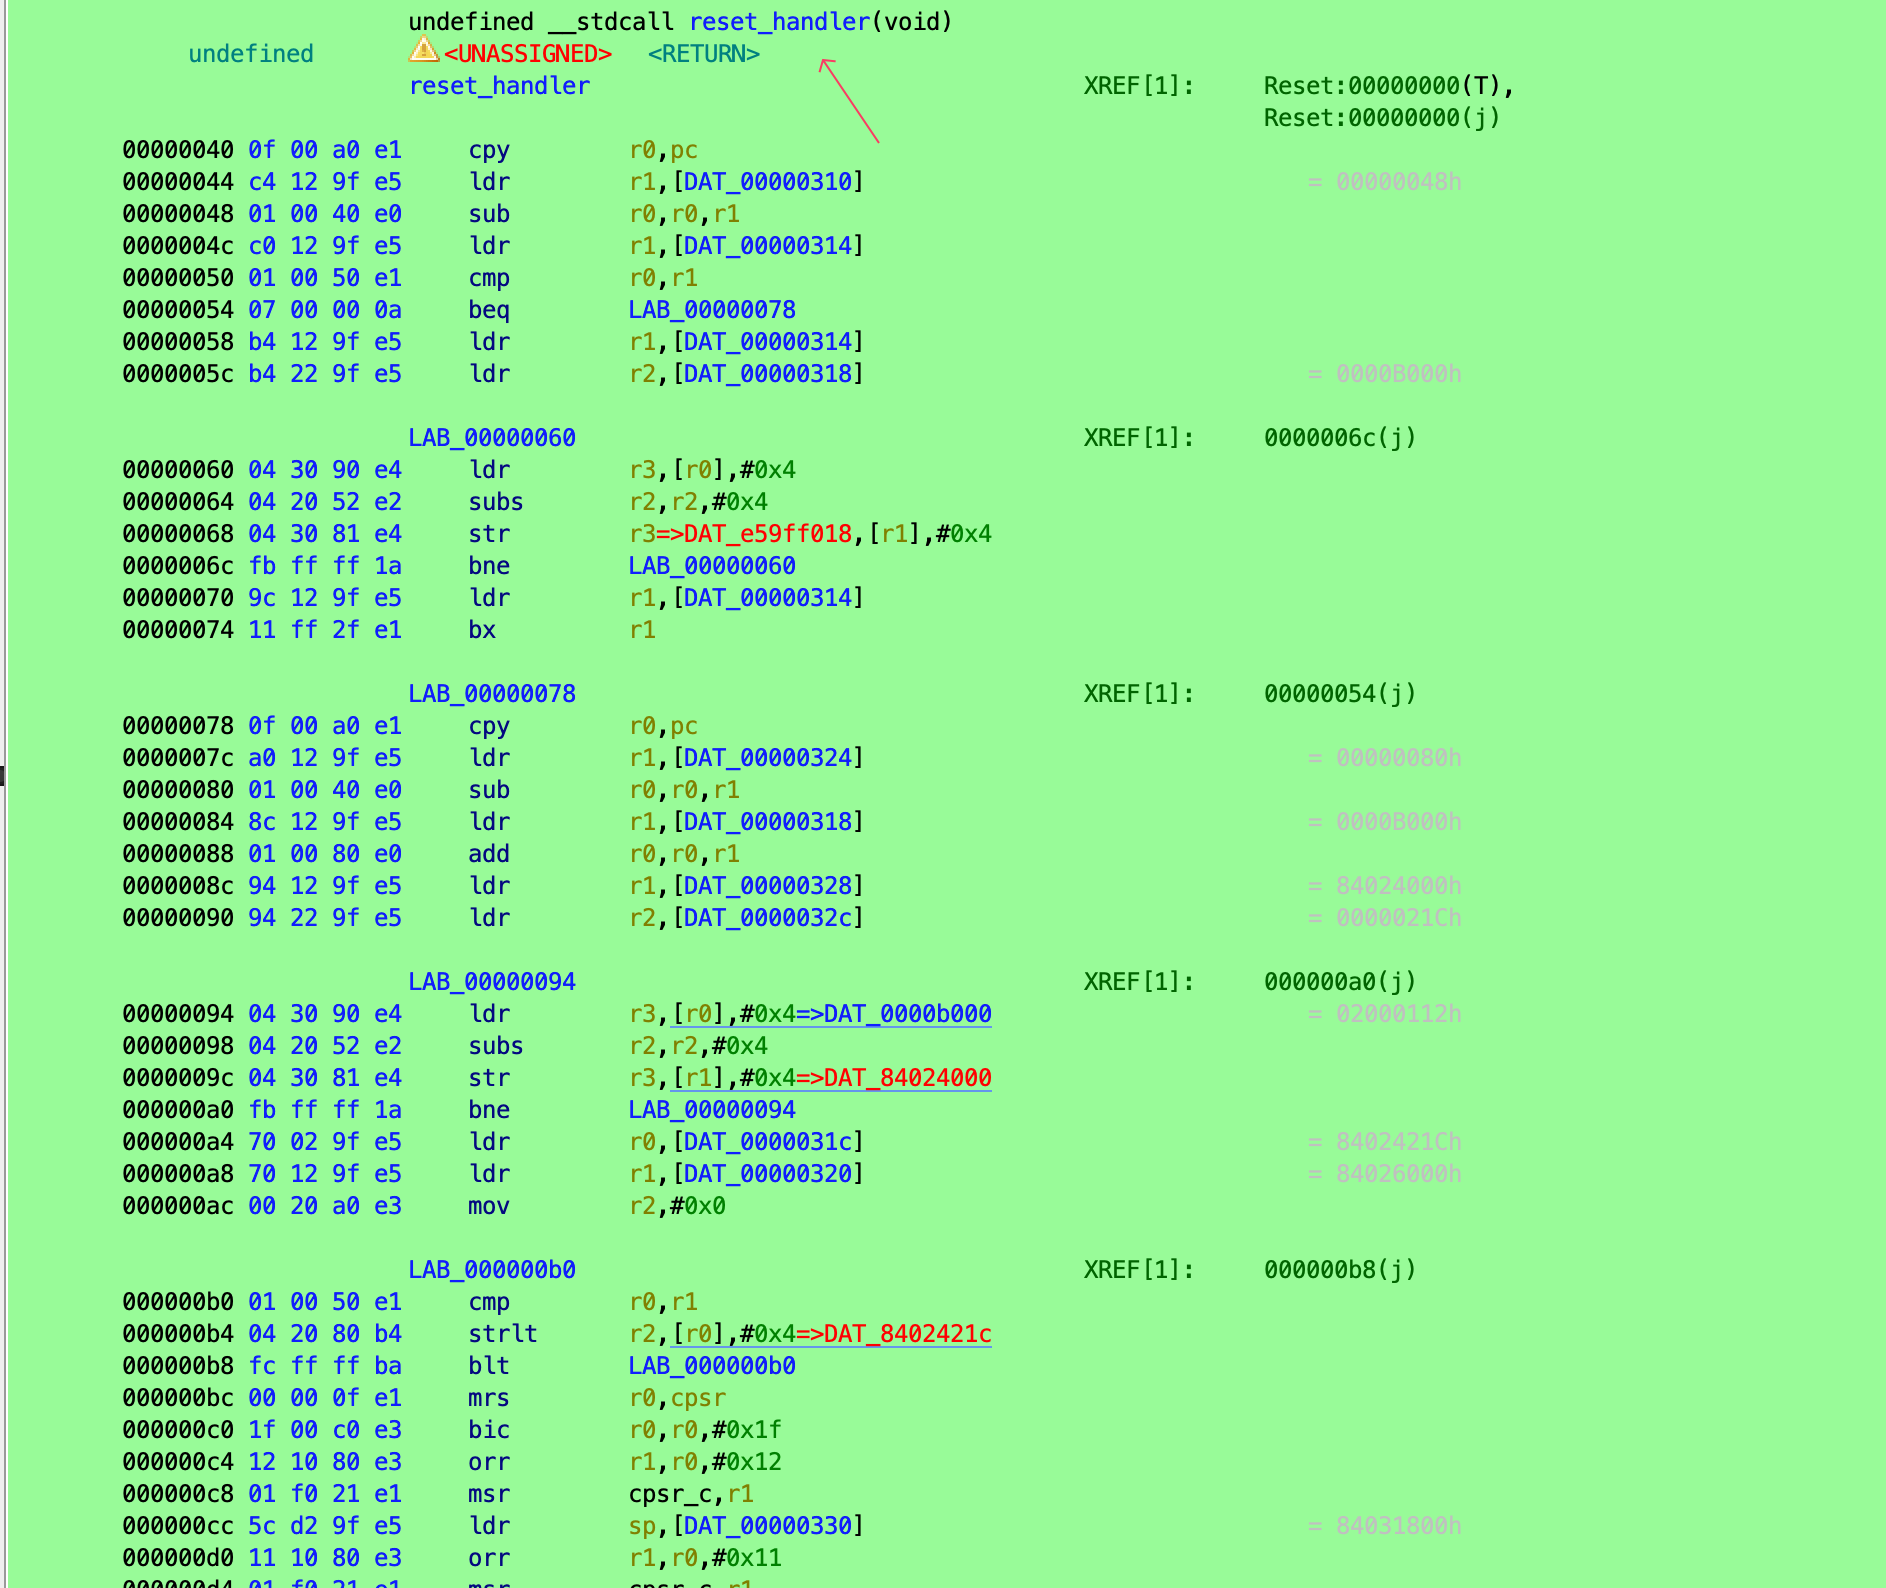Viewport: 1886px width, 1588px height.
Task: Follow XREF 000000b8(j)
Action: [1340, 1270]
